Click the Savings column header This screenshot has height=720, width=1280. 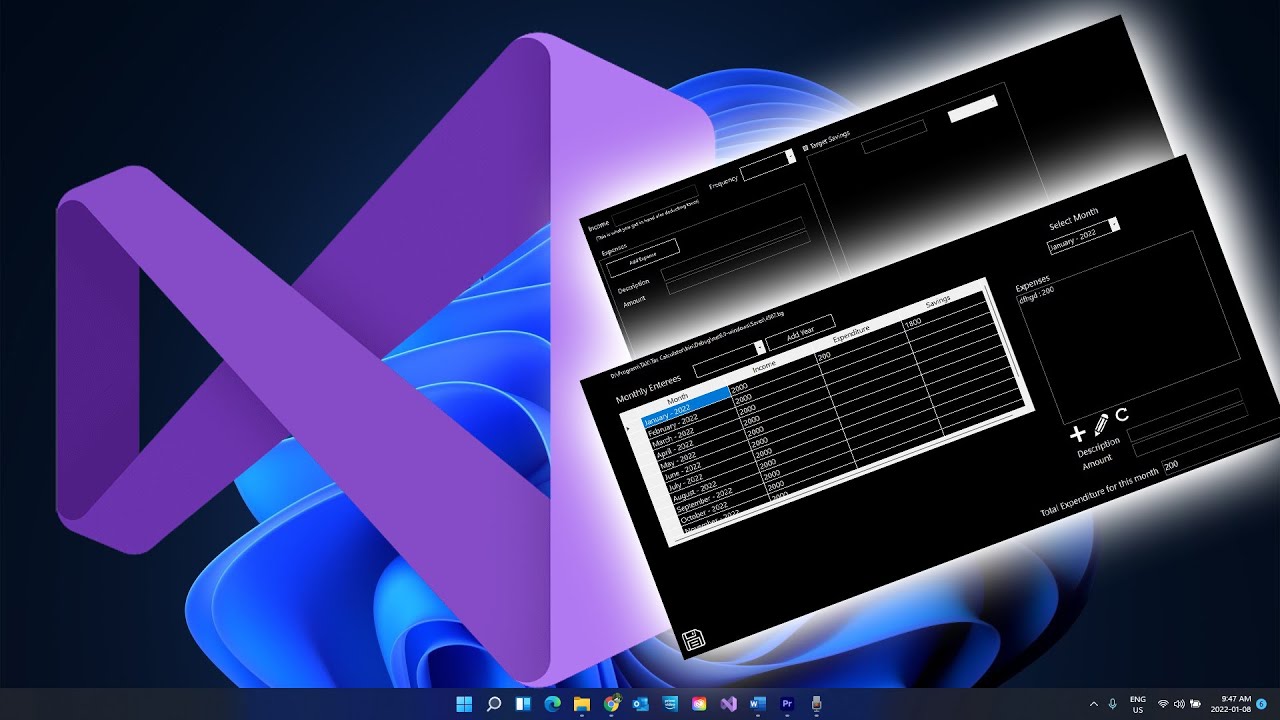[x=937, y=300]
